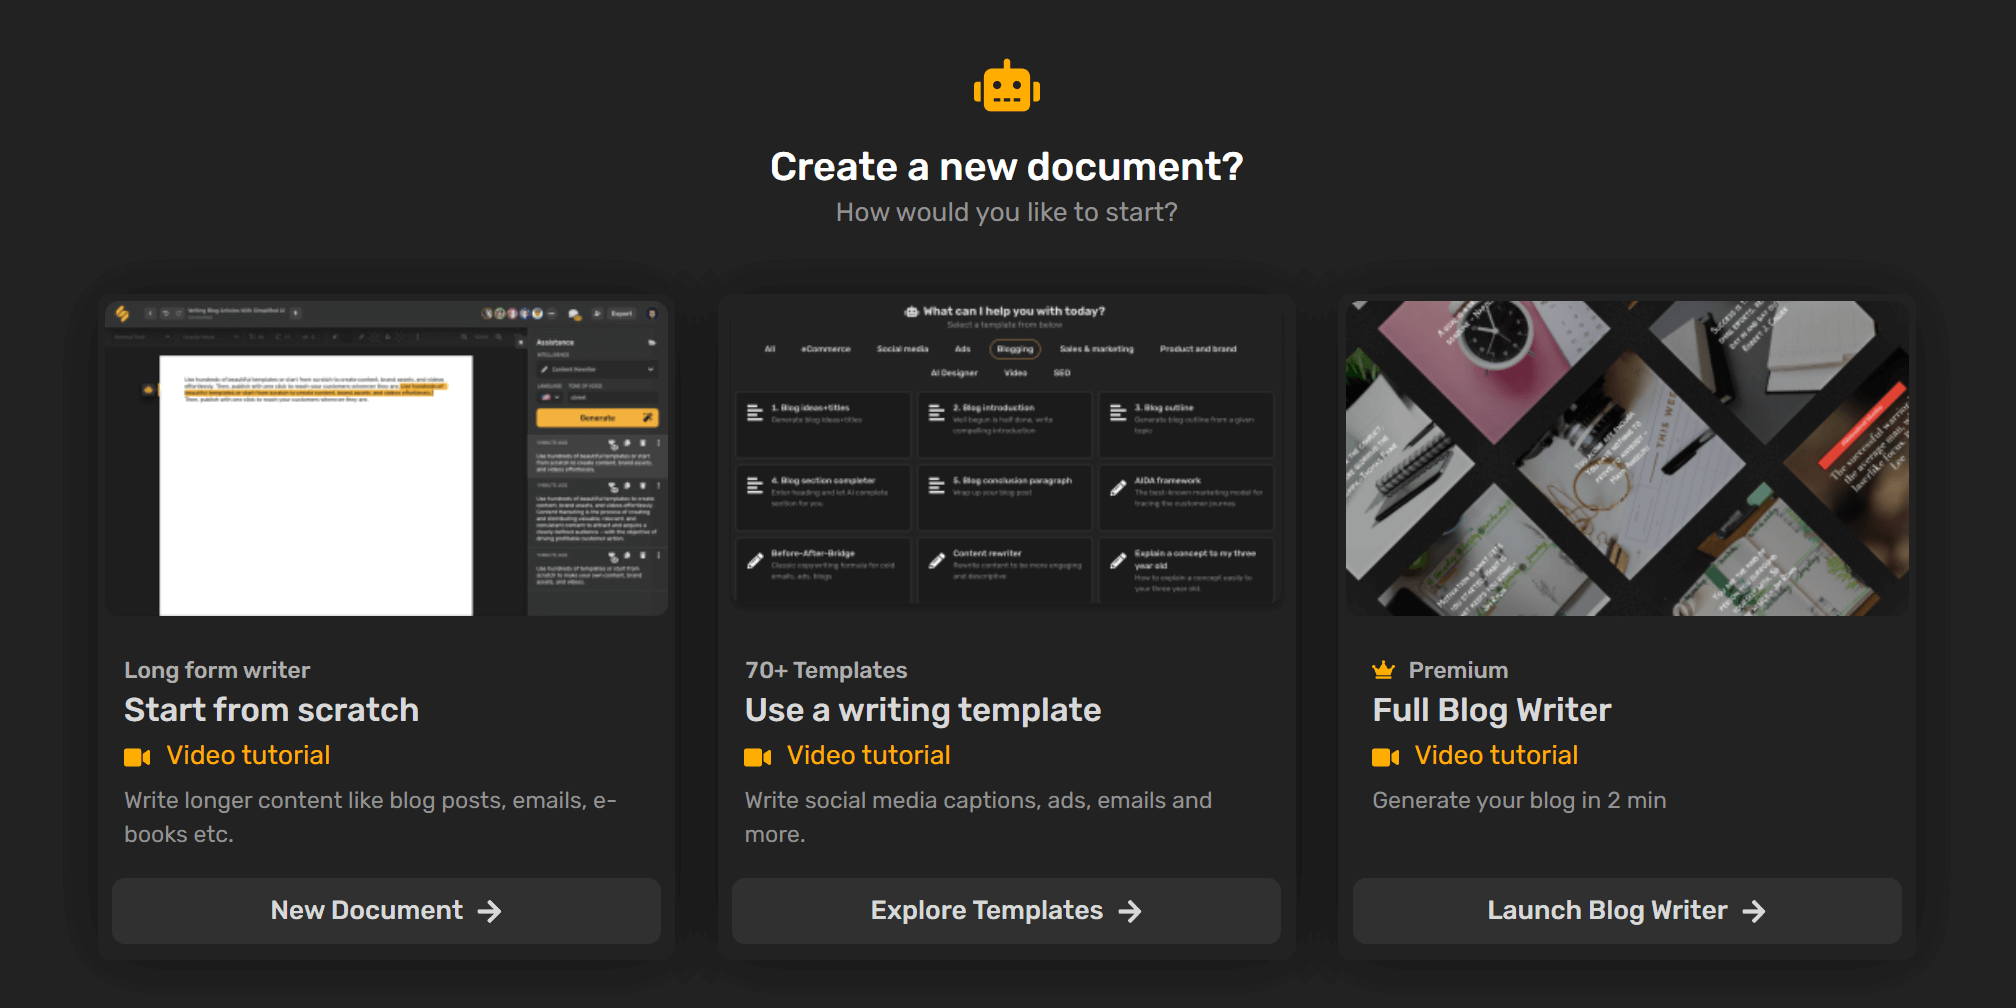Click the video camera icon under Start from scratch
Viewport: 2016px width, 1008px height.
[137, 757]
